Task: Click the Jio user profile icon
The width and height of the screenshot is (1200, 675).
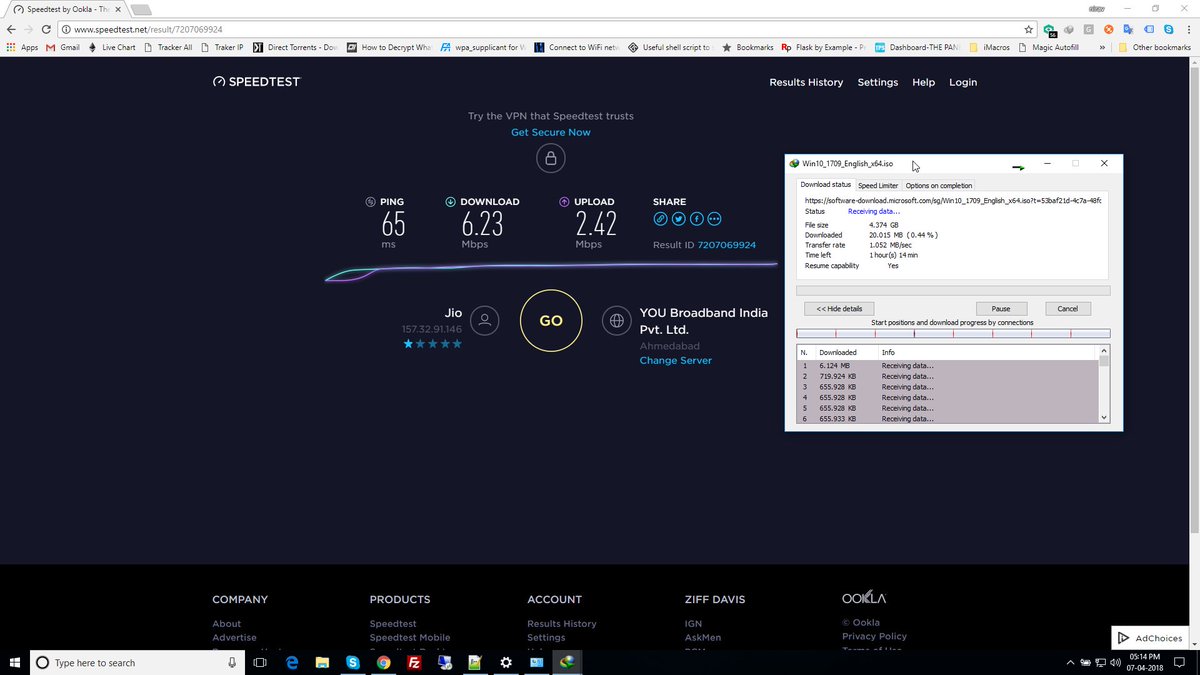Action: (485, 320)
